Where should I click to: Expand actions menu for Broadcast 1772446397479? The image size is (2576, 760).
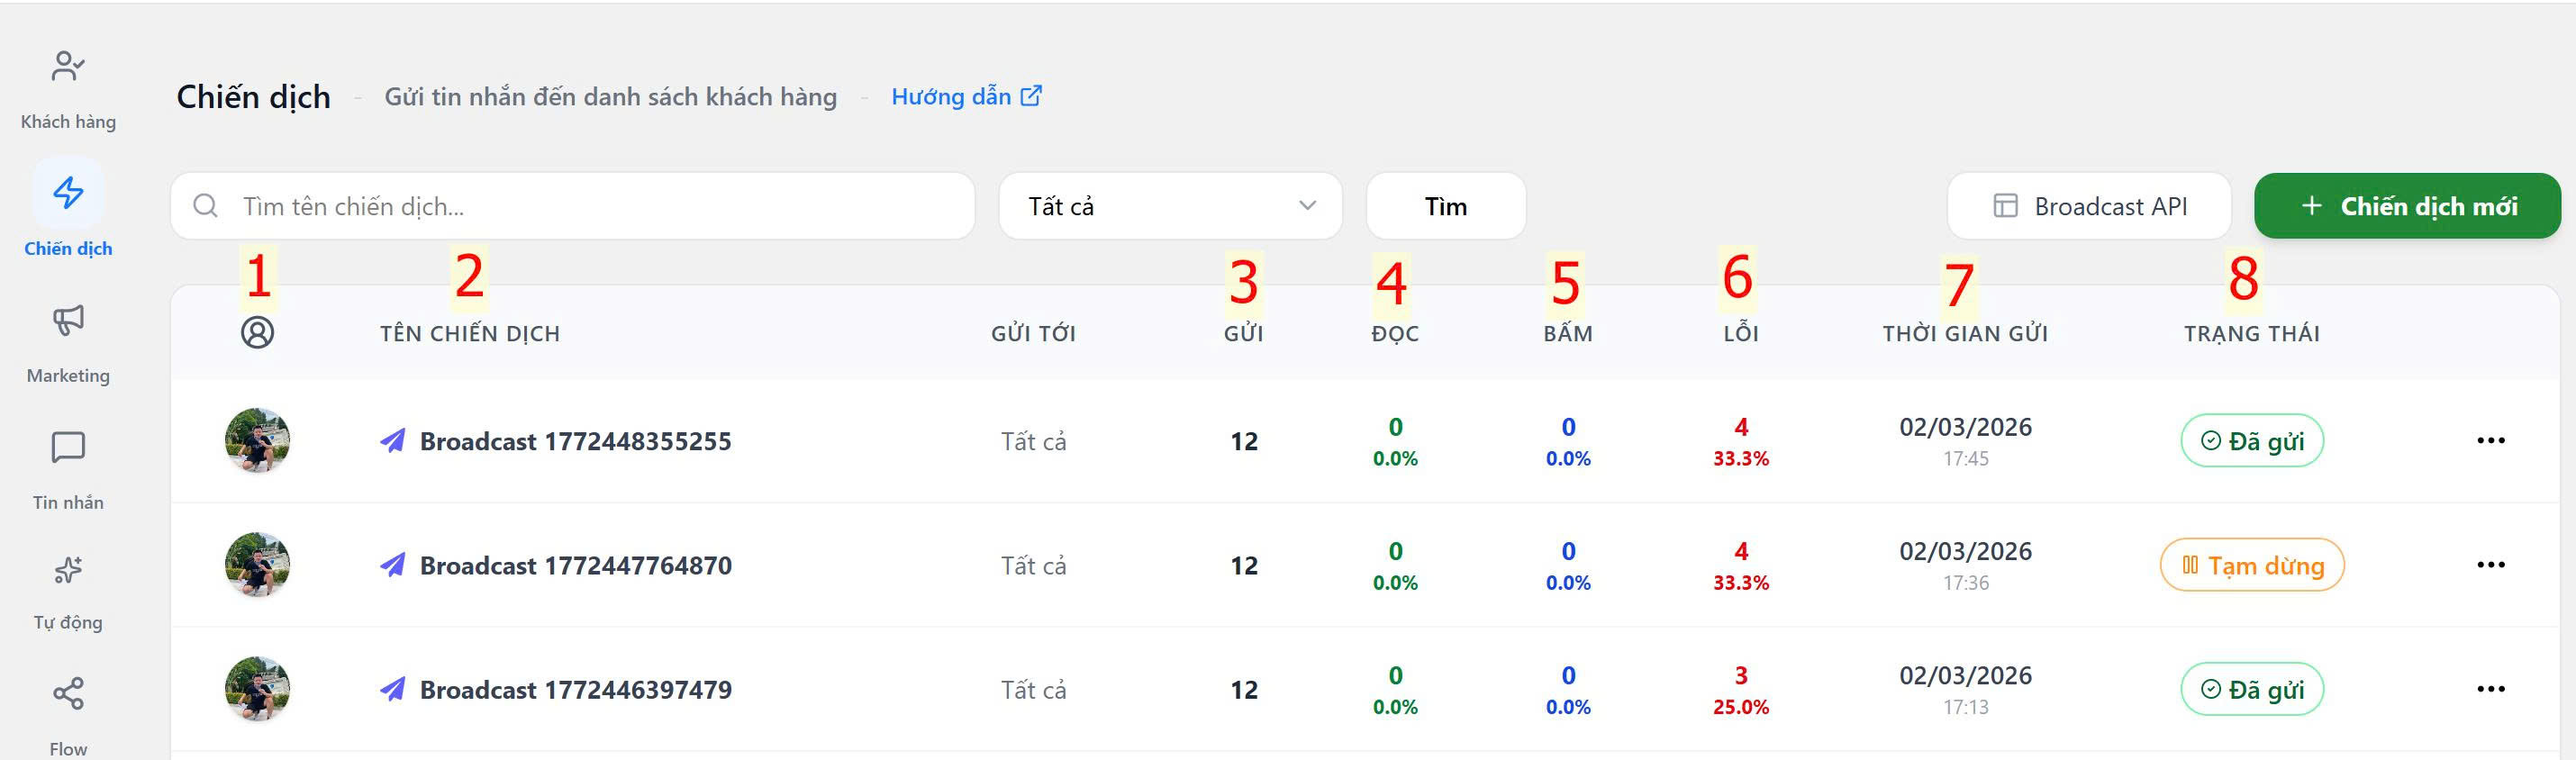pos(2490,689)
